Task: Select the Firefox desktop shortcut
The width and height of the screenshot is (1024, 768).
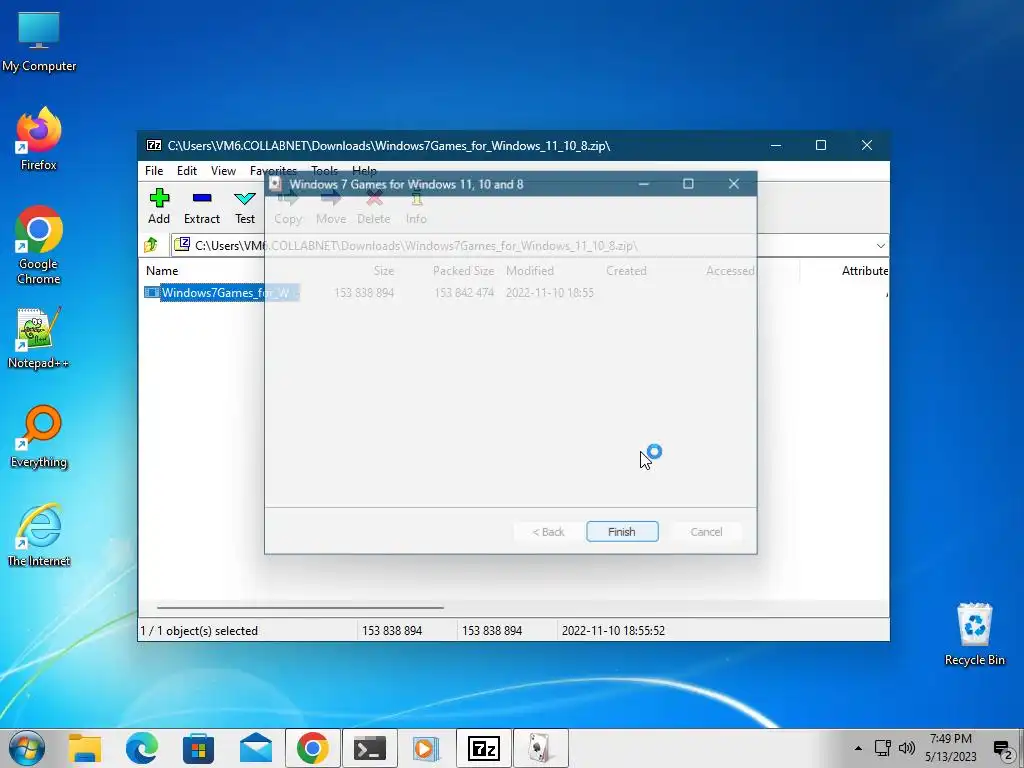Action: (x=39, y=138)
